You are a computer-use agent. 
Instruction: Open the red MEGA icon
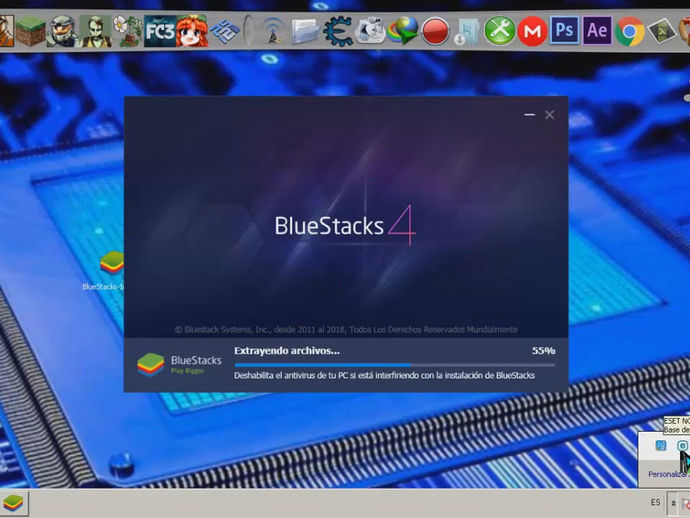tap(532, 31)
